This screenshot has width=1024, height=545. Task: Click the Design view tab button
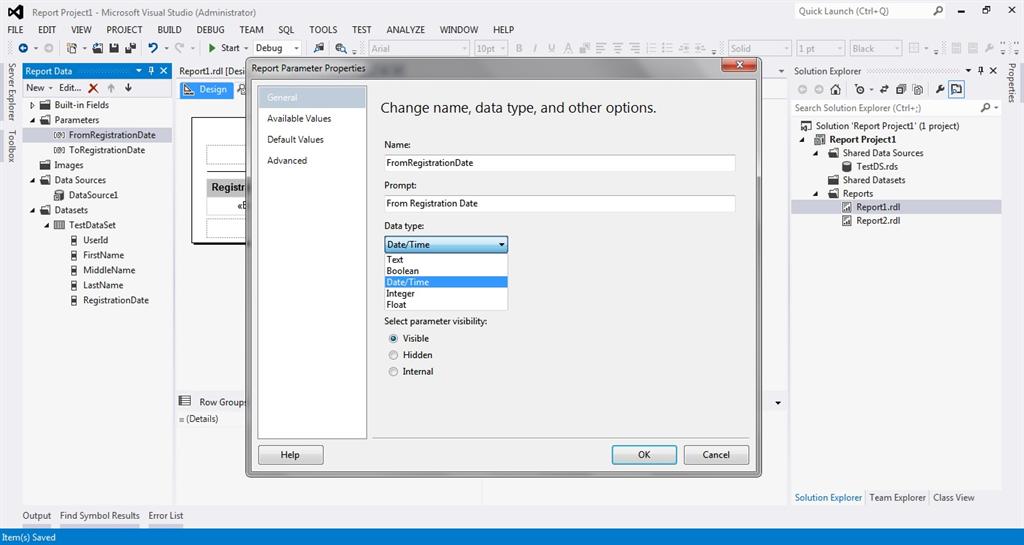coord(204,89)
